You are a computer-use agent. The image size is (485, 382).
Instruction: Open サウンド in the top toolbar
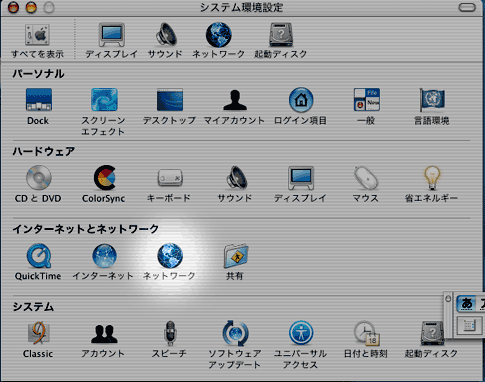click(166, 34)
